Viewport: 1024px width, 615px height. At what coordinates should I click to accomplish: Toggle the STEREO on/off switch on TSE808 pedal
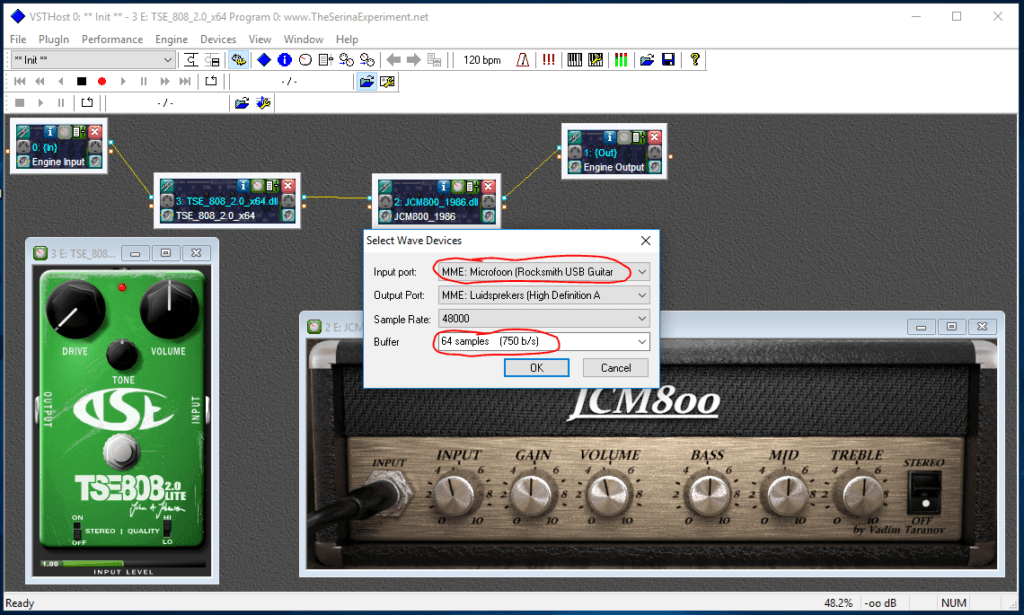pyautogui.click(x=78, y=530)
